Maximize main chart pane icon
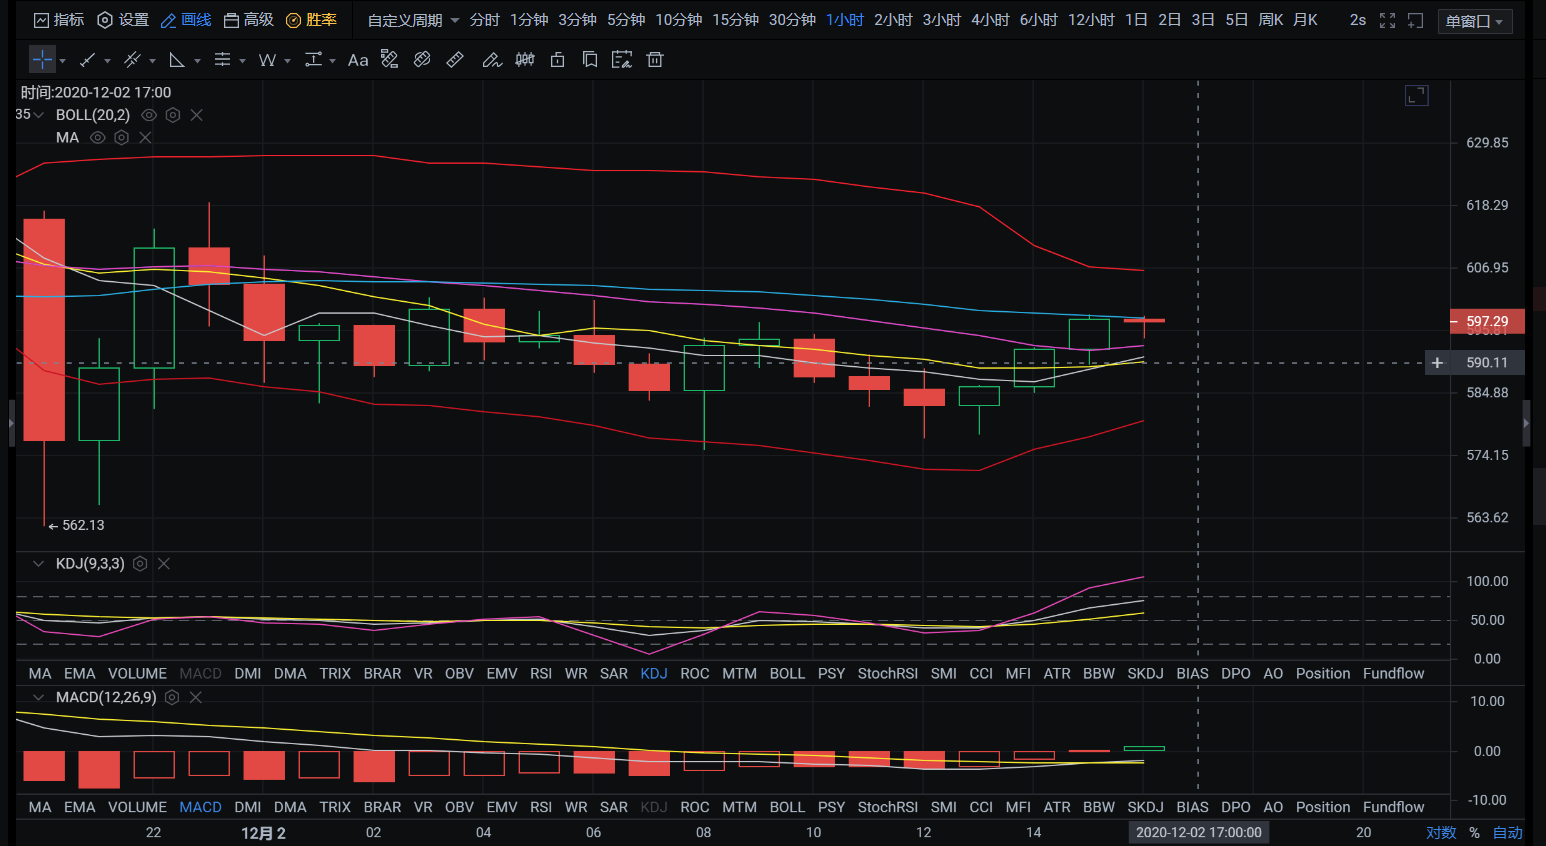Image resolution: width=1546 pixels, height=846 pixels. 1416,96
